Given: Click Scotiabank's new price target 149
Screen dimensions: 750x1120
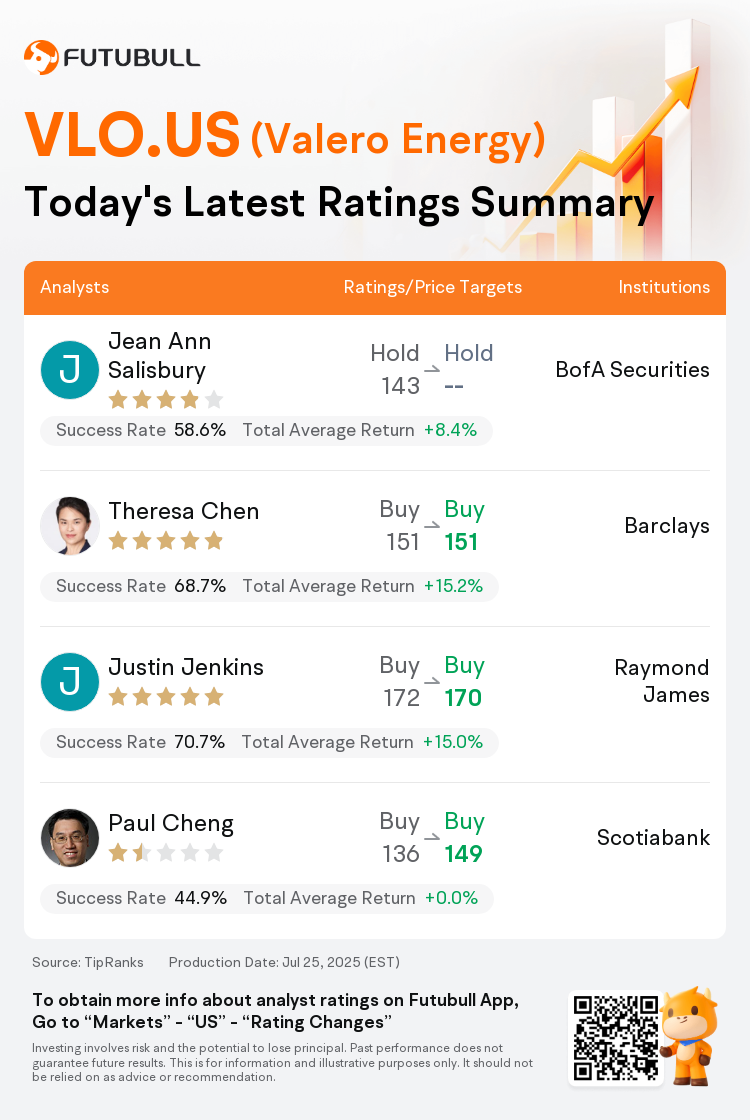Looking at the screenshot, I should coord(464,854).
